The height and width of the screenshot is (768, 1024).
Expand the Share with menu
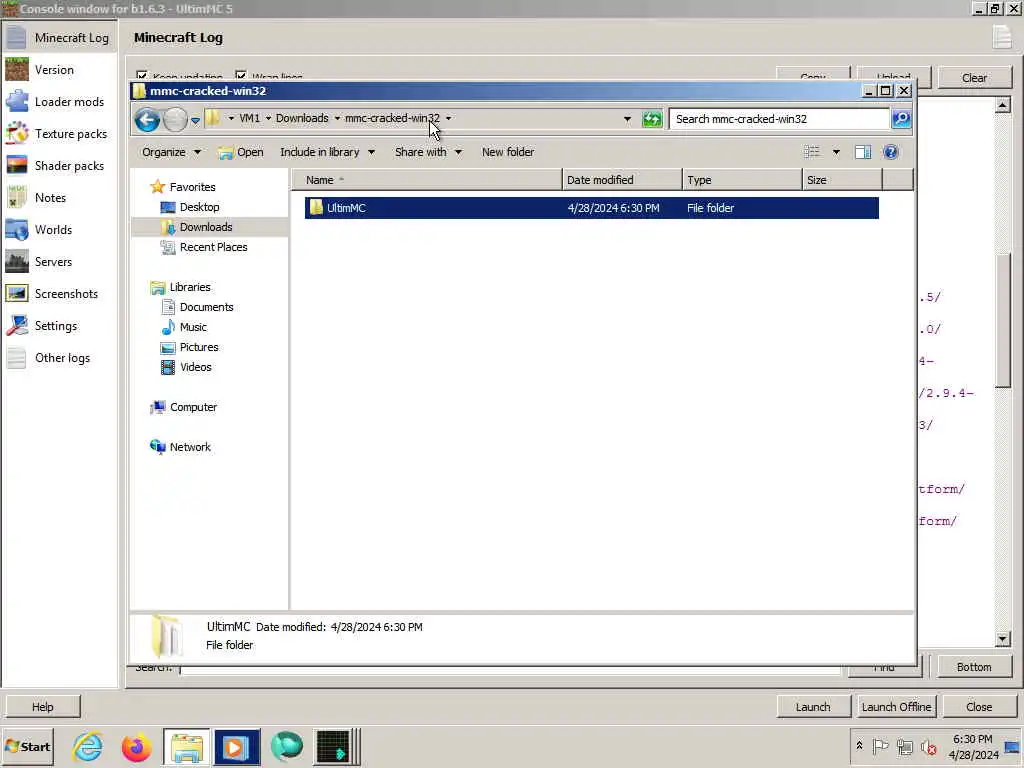(428, 152)
